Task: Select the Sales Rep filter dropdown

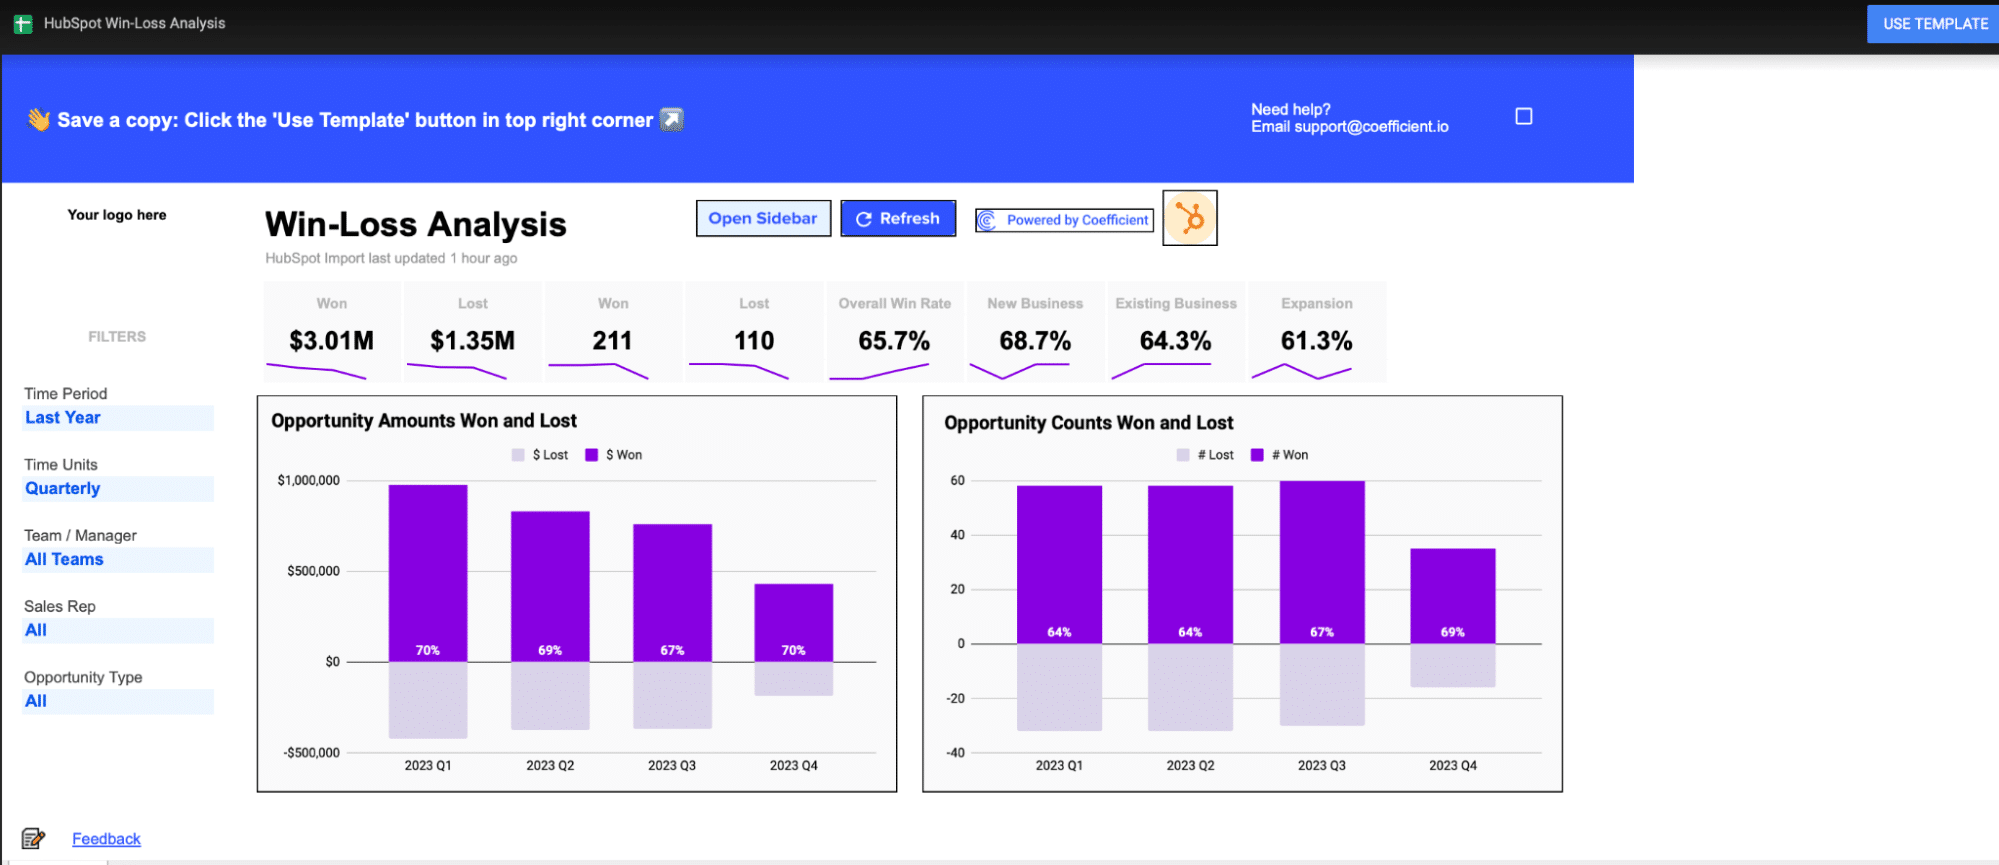Action: 118,631
